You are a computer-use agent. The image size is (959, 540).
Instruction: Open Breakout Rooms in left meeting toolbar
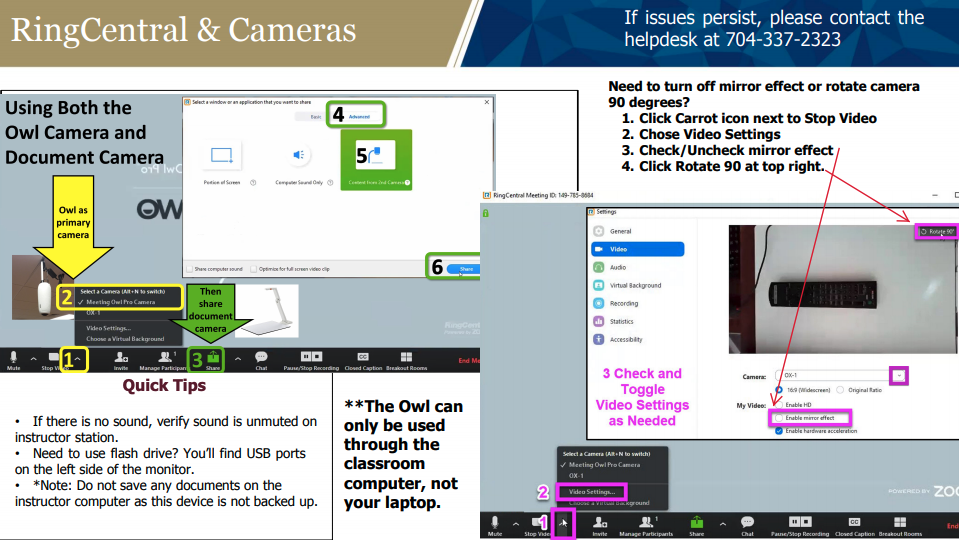coord(406,360)
